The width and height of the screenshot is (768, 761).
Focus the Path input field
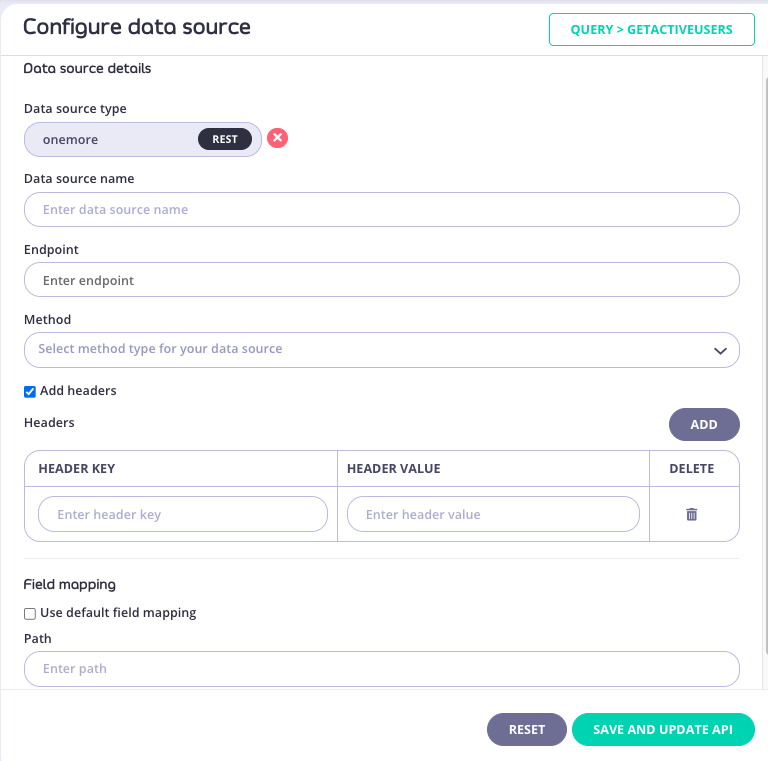[x=381, y=669]
